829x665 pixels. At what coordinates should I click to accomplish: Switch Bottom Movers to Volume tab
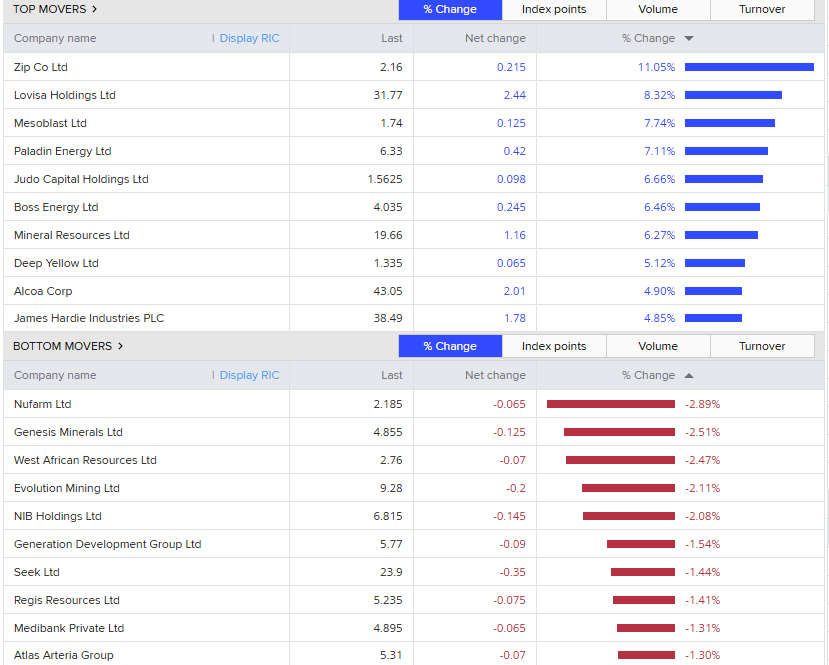pyautogui.click(x=658, y=346)
